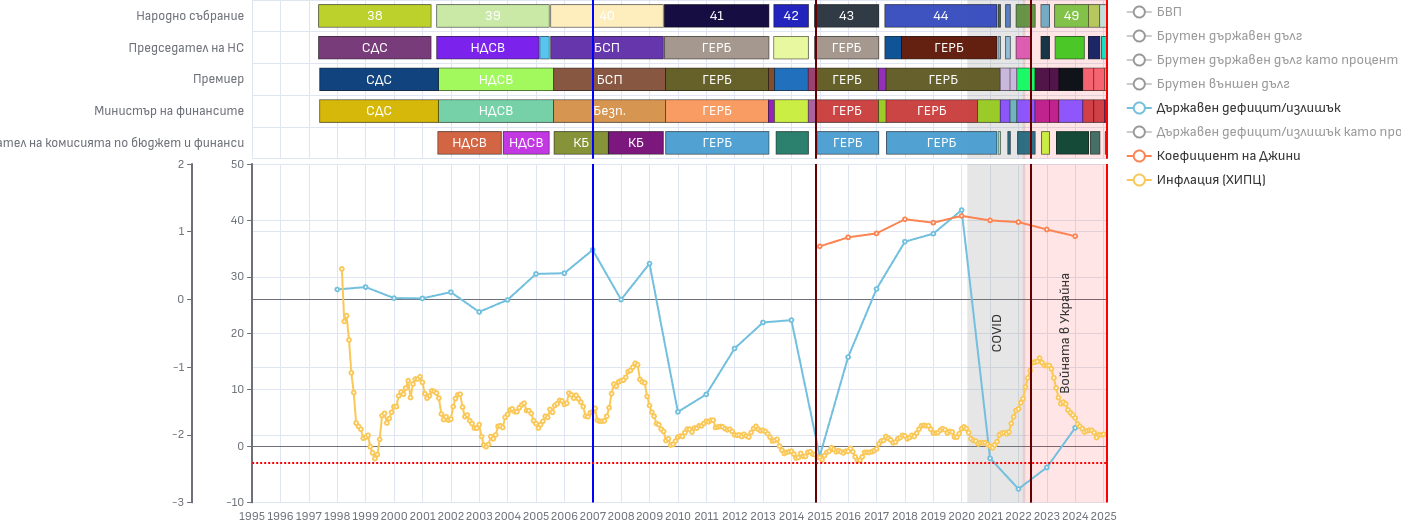The width and height of the screenshot is (1401, 529).
Task: Select parliament 42 bar
Action: (791, 16)
